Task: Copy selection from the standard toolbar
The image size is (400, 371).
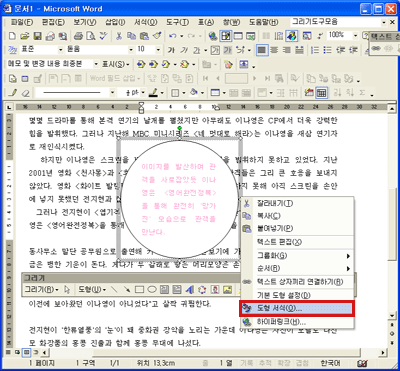Action: (131, 36)
